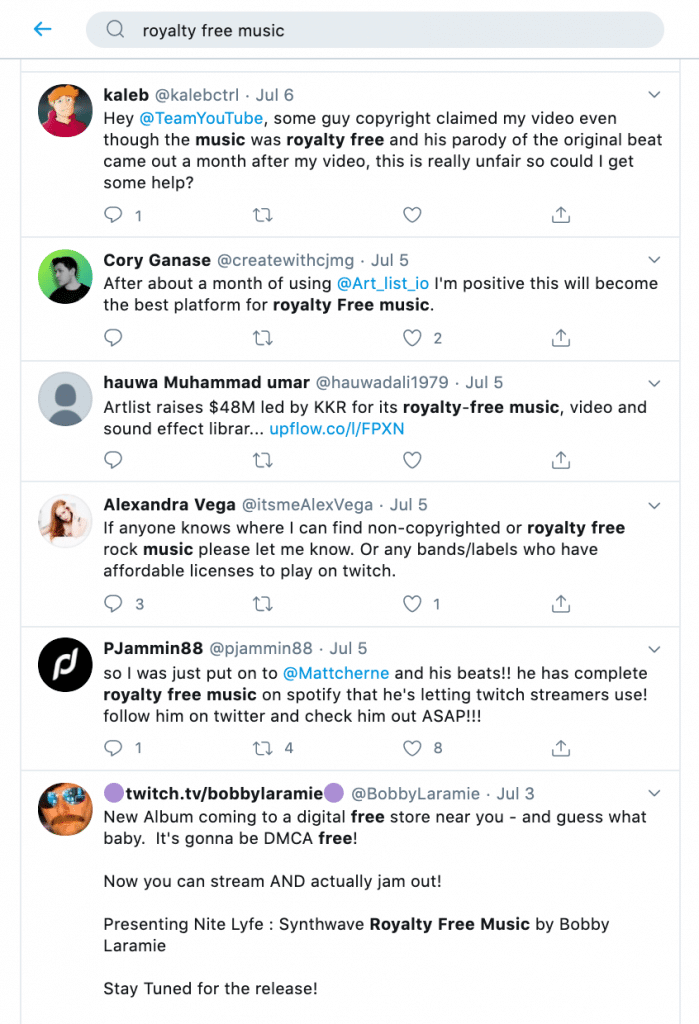
Task: Expand options chevron on Cory Ganase's tweet
Action: [x=654, y=260]
